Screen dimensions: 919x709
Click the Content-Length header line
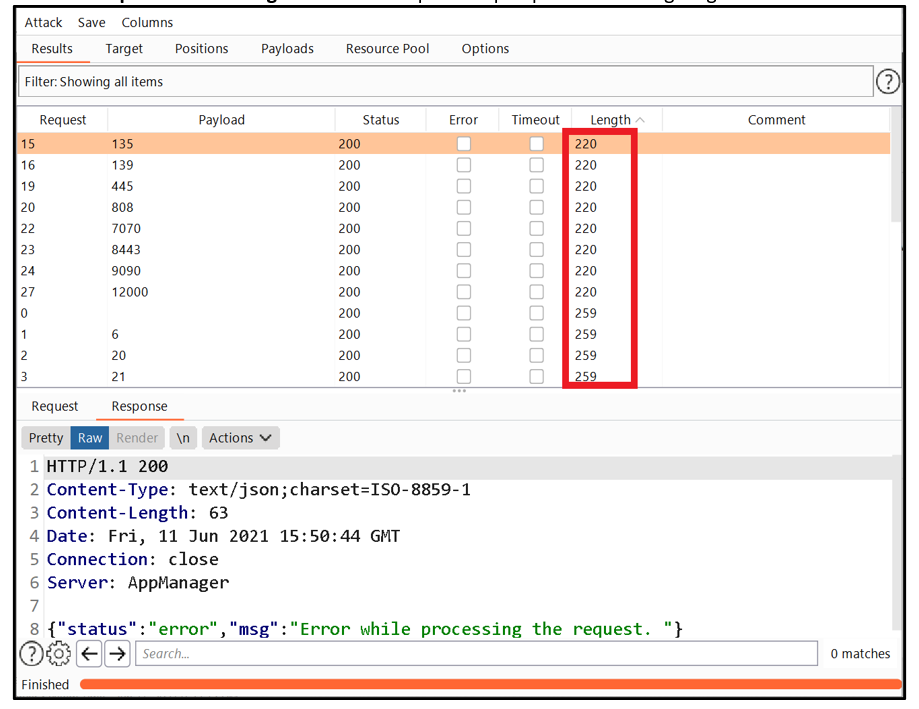pos(137,513)
